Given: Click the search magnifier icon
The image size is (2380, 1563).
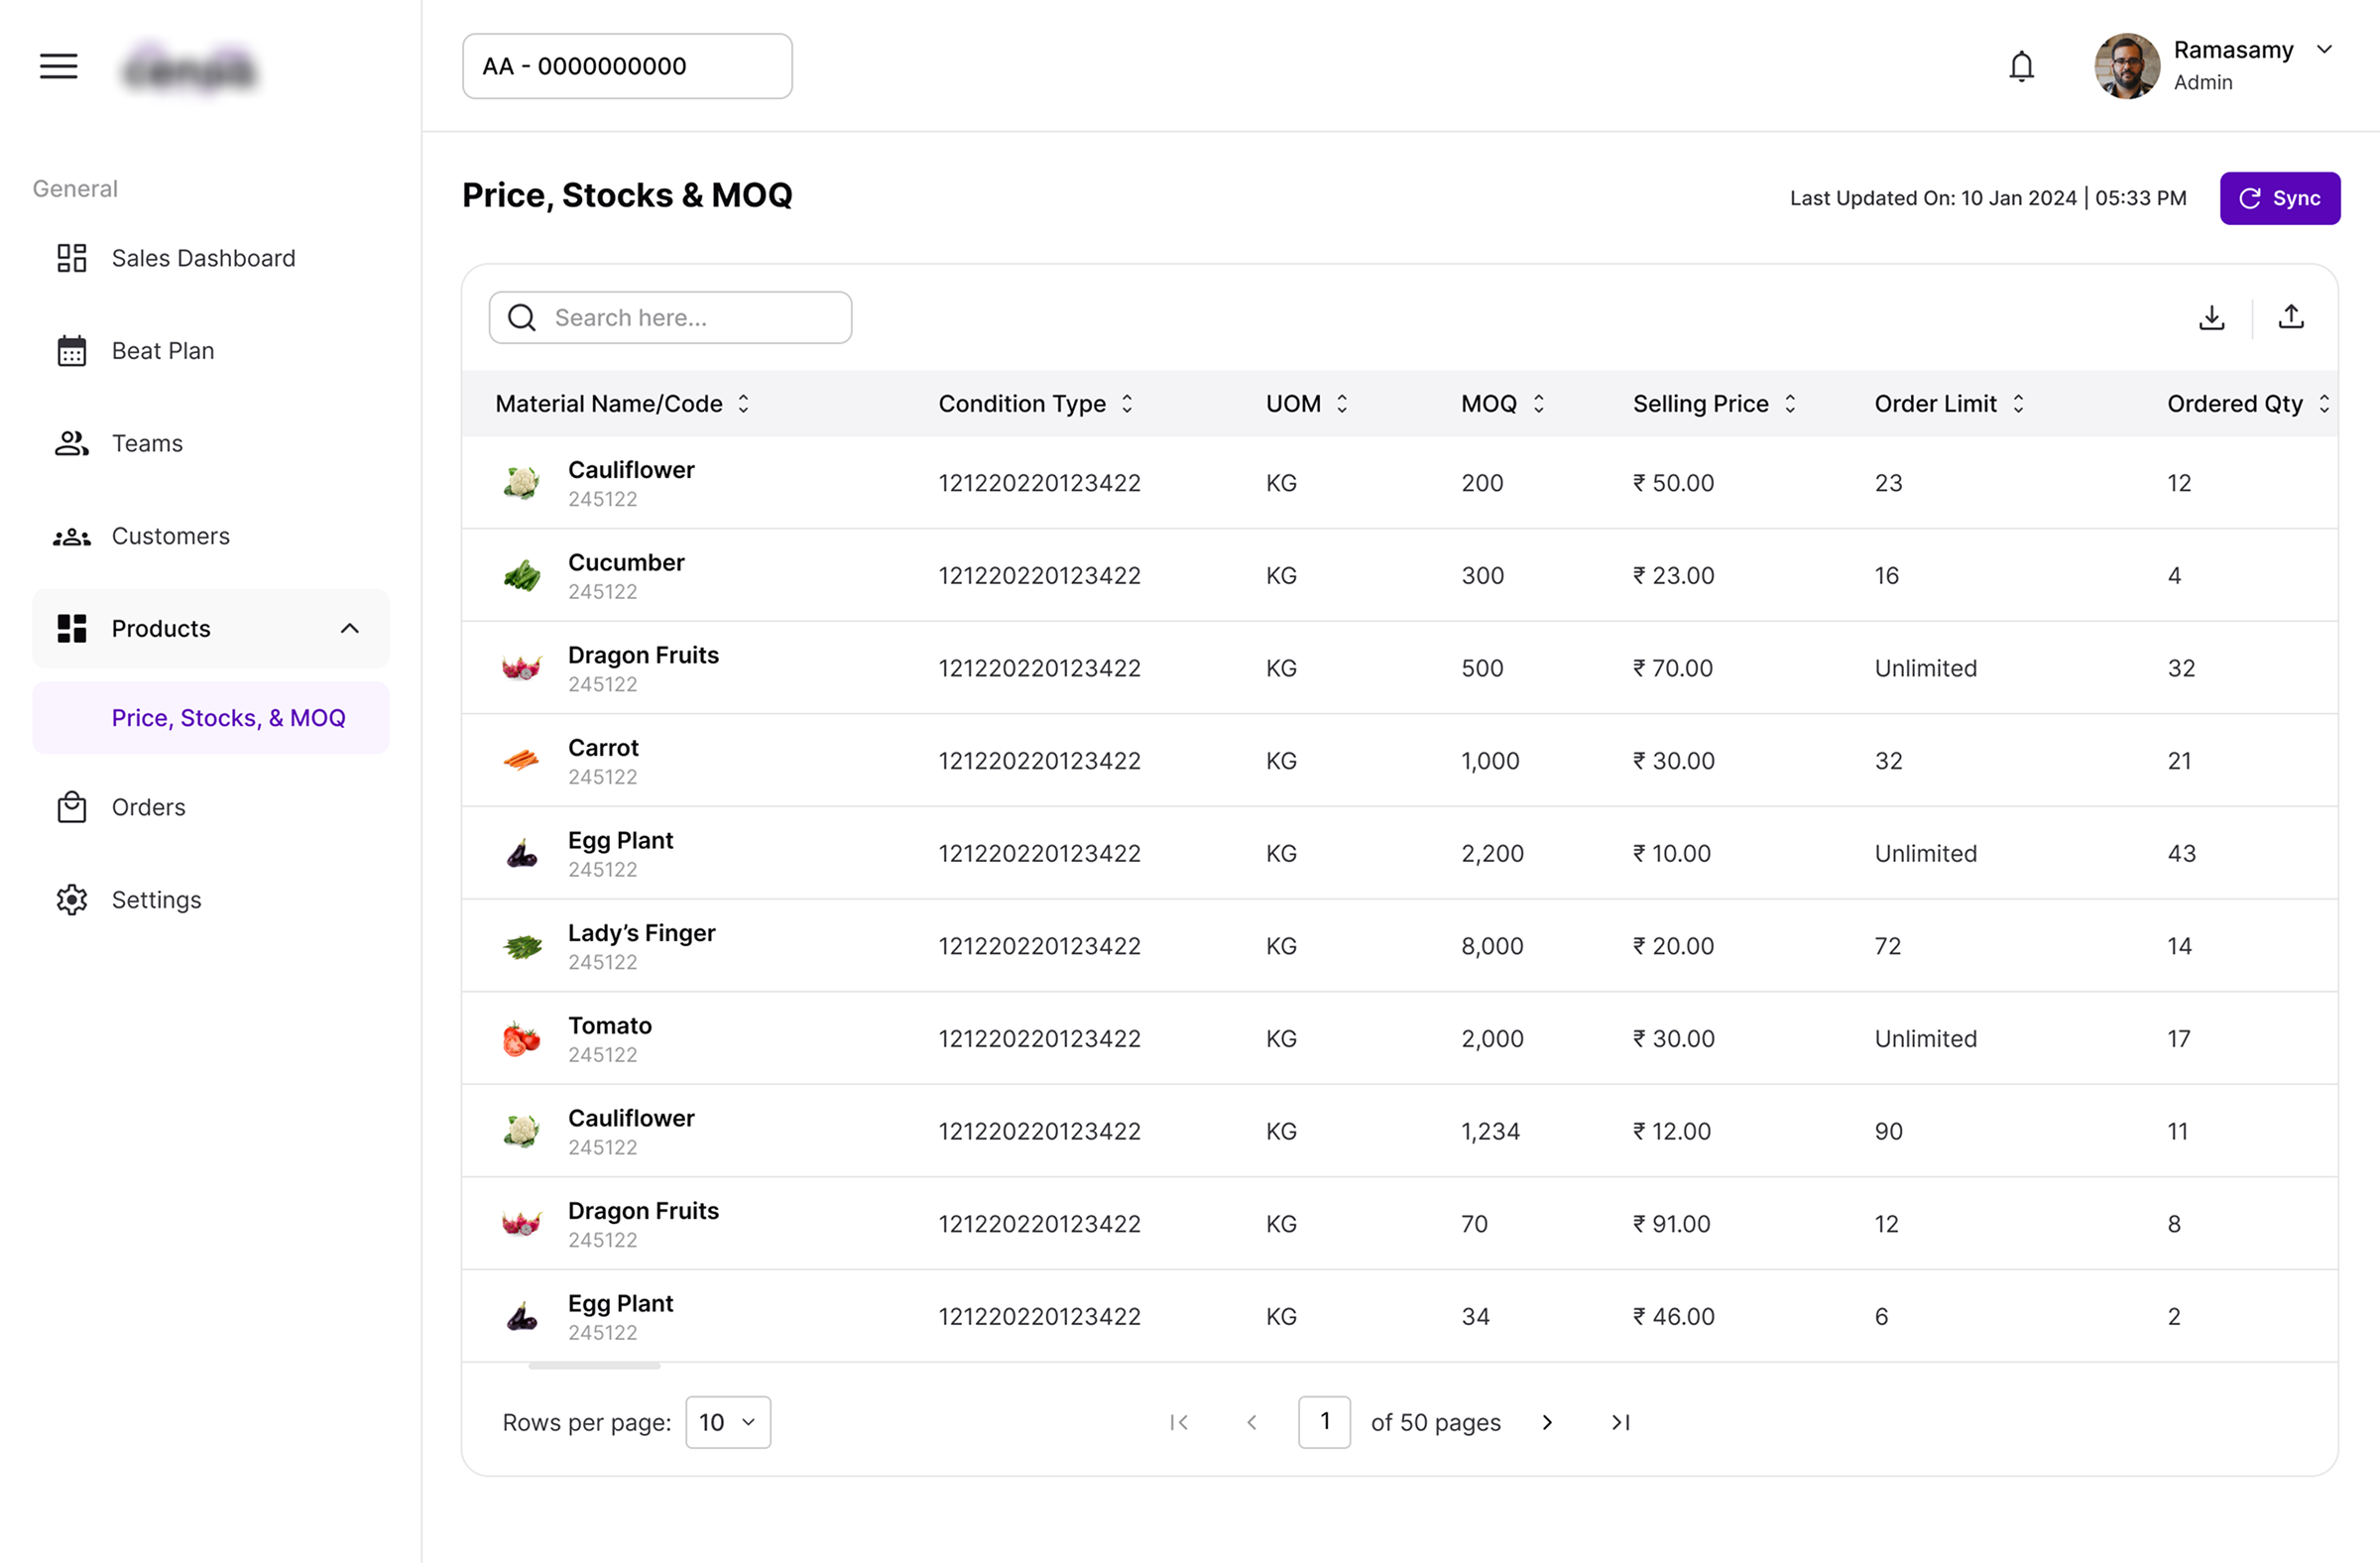Looking at the screenshot, I should pyautogui.click(x=522, y=318).
